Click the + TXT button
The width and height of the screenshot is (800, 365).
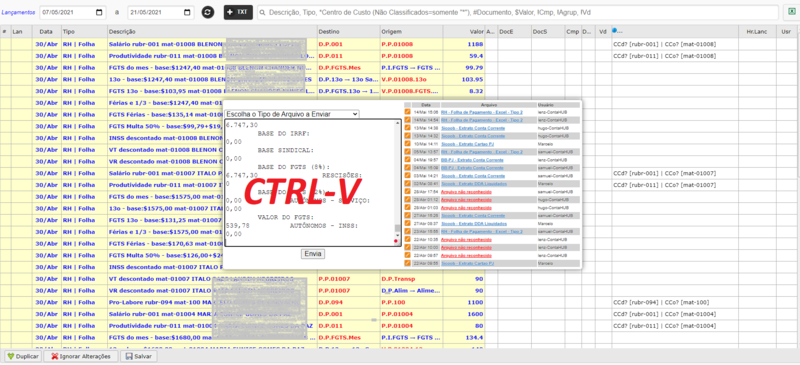[x=238, y=12]
